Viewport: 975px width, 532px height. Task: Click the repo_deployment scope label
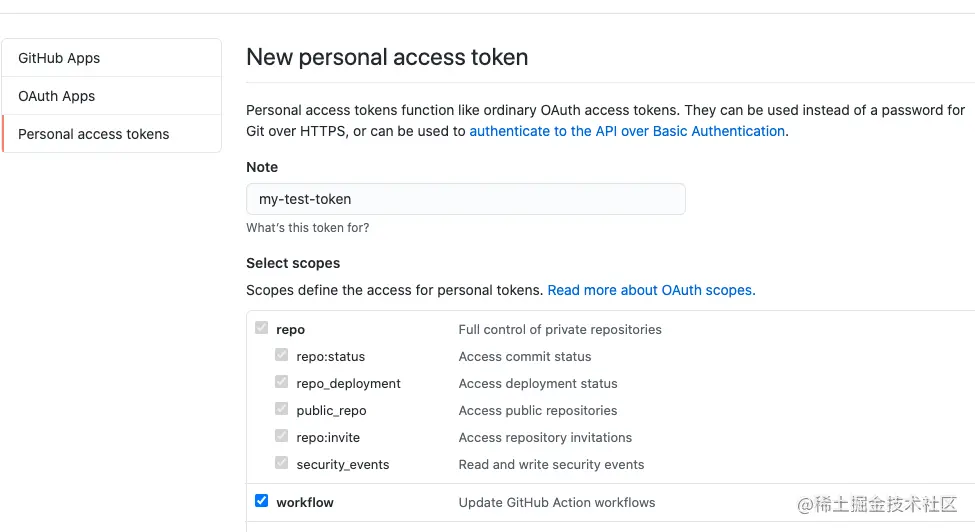(x=348, y=383)
